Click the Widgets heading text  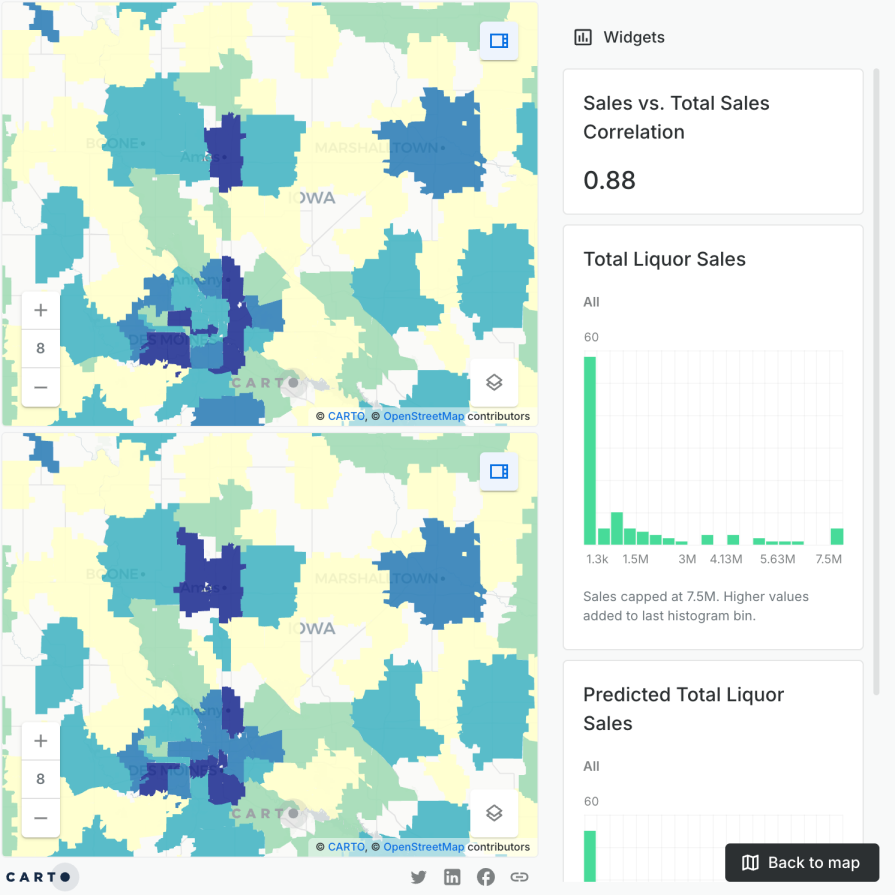634,38
